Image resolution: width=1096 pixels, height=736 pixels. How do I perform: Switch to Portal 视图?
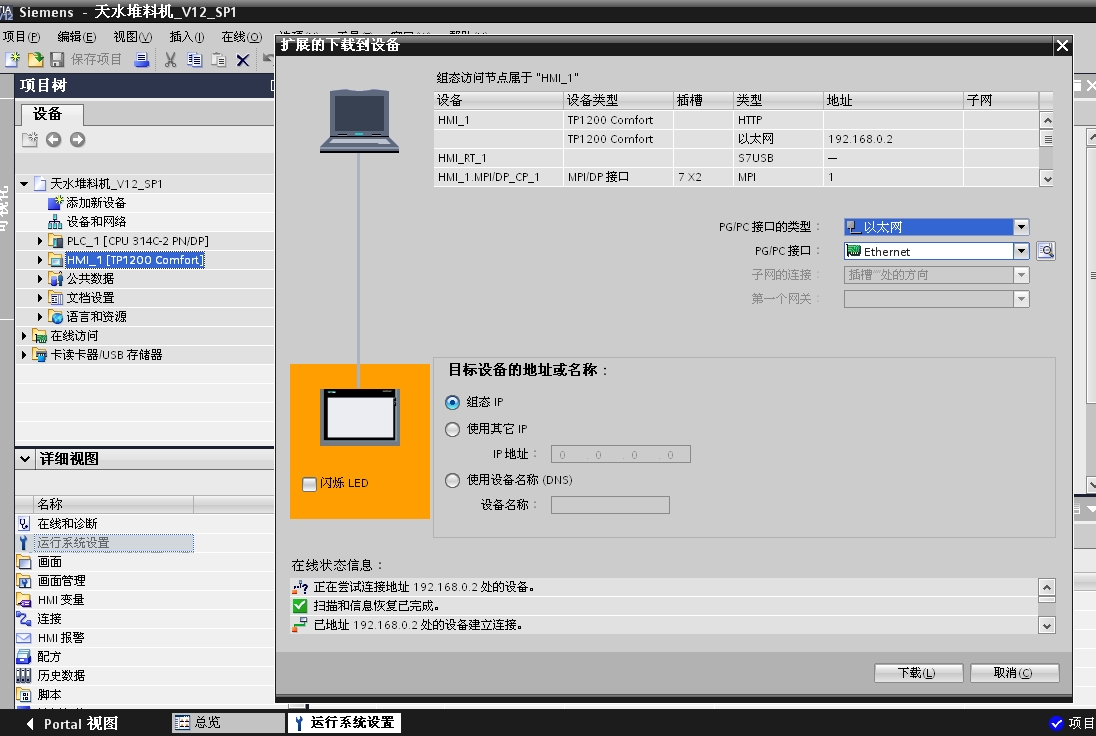point(72,723)
